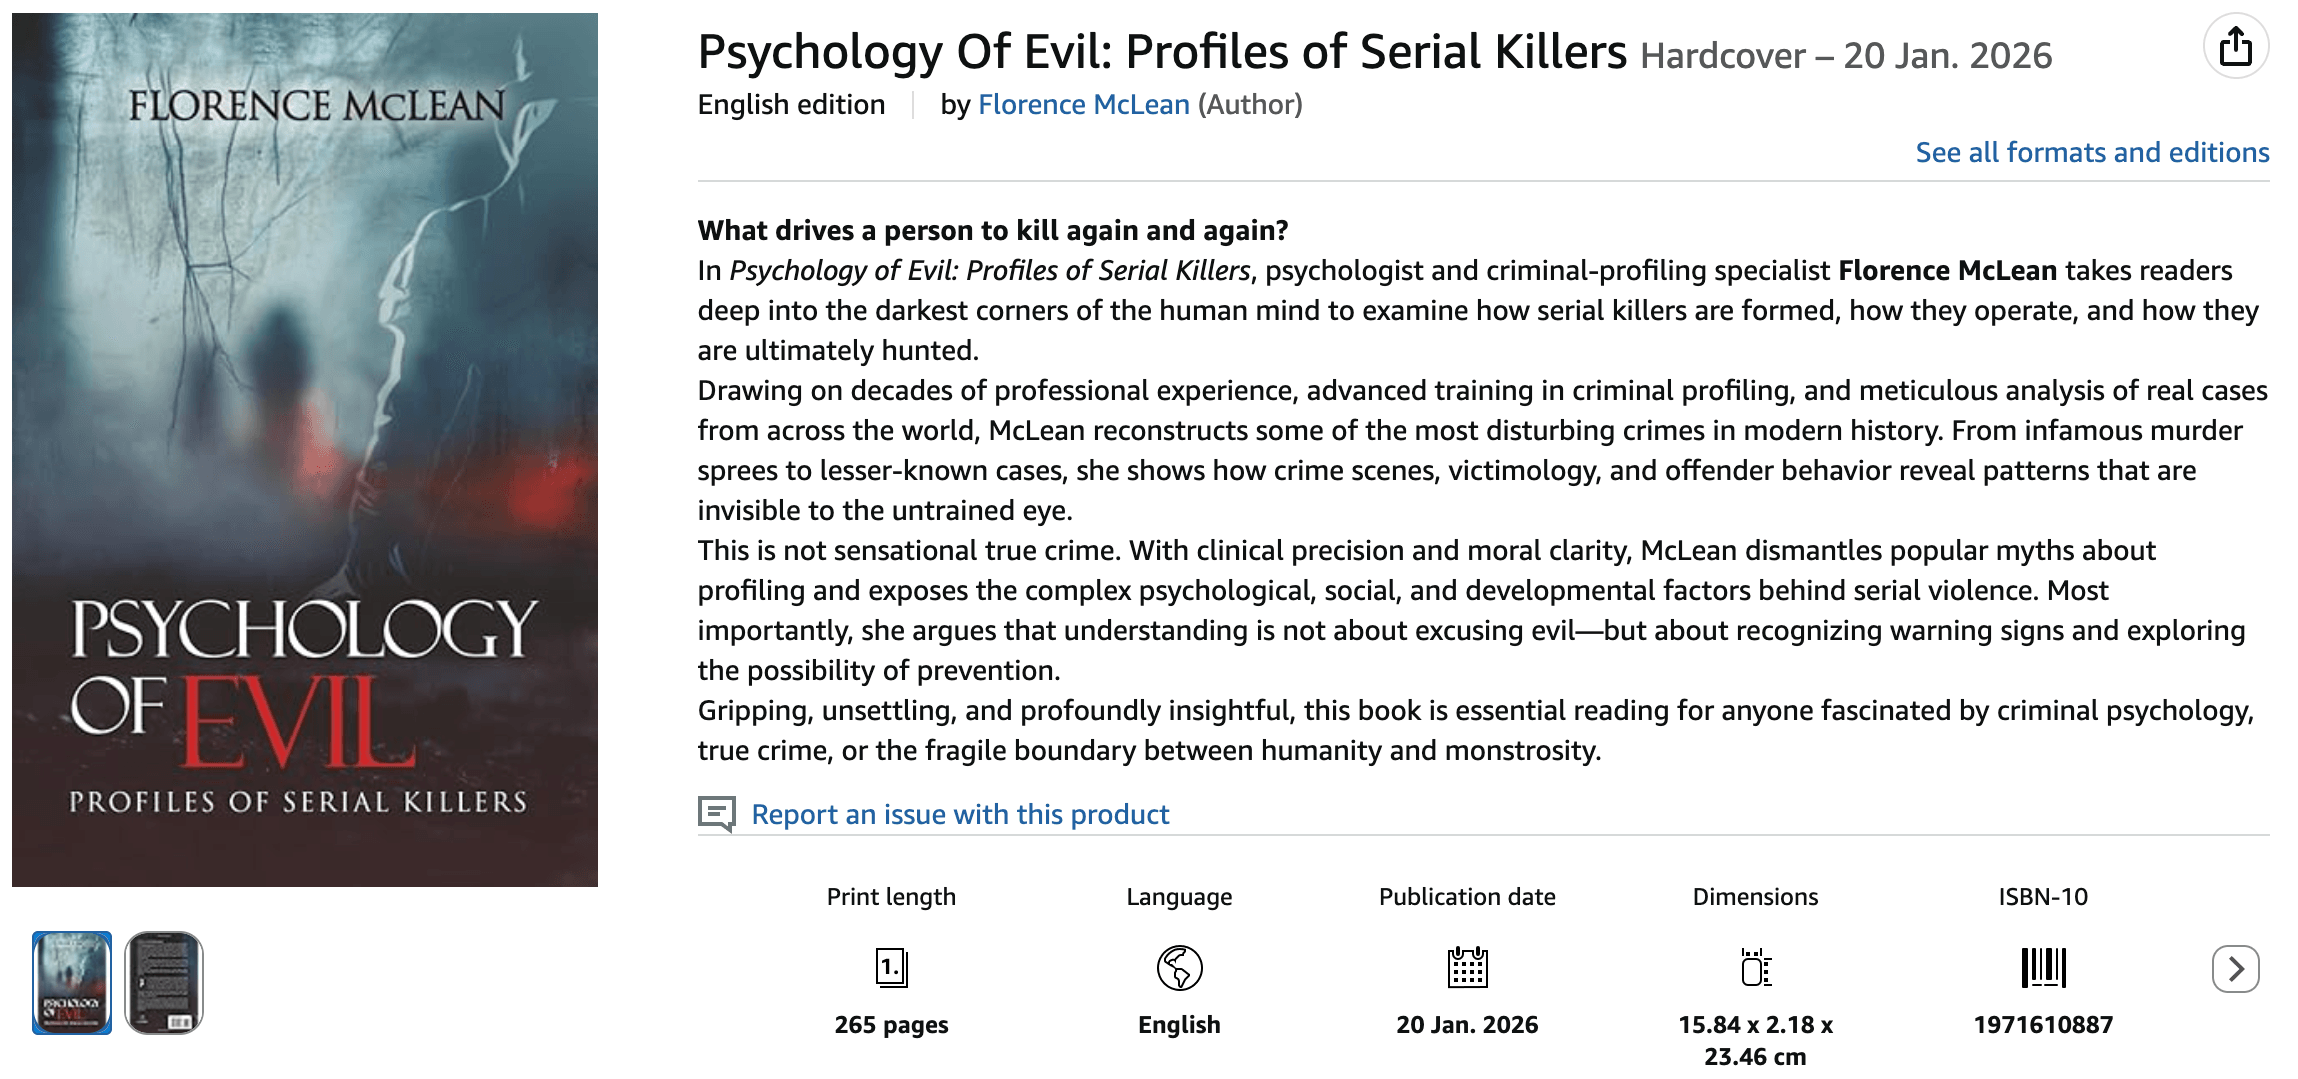Image resolution: width=2298 pixels, height=1079 pixels.
Task: Click the 265 pages value
Action: (891, 1025)
